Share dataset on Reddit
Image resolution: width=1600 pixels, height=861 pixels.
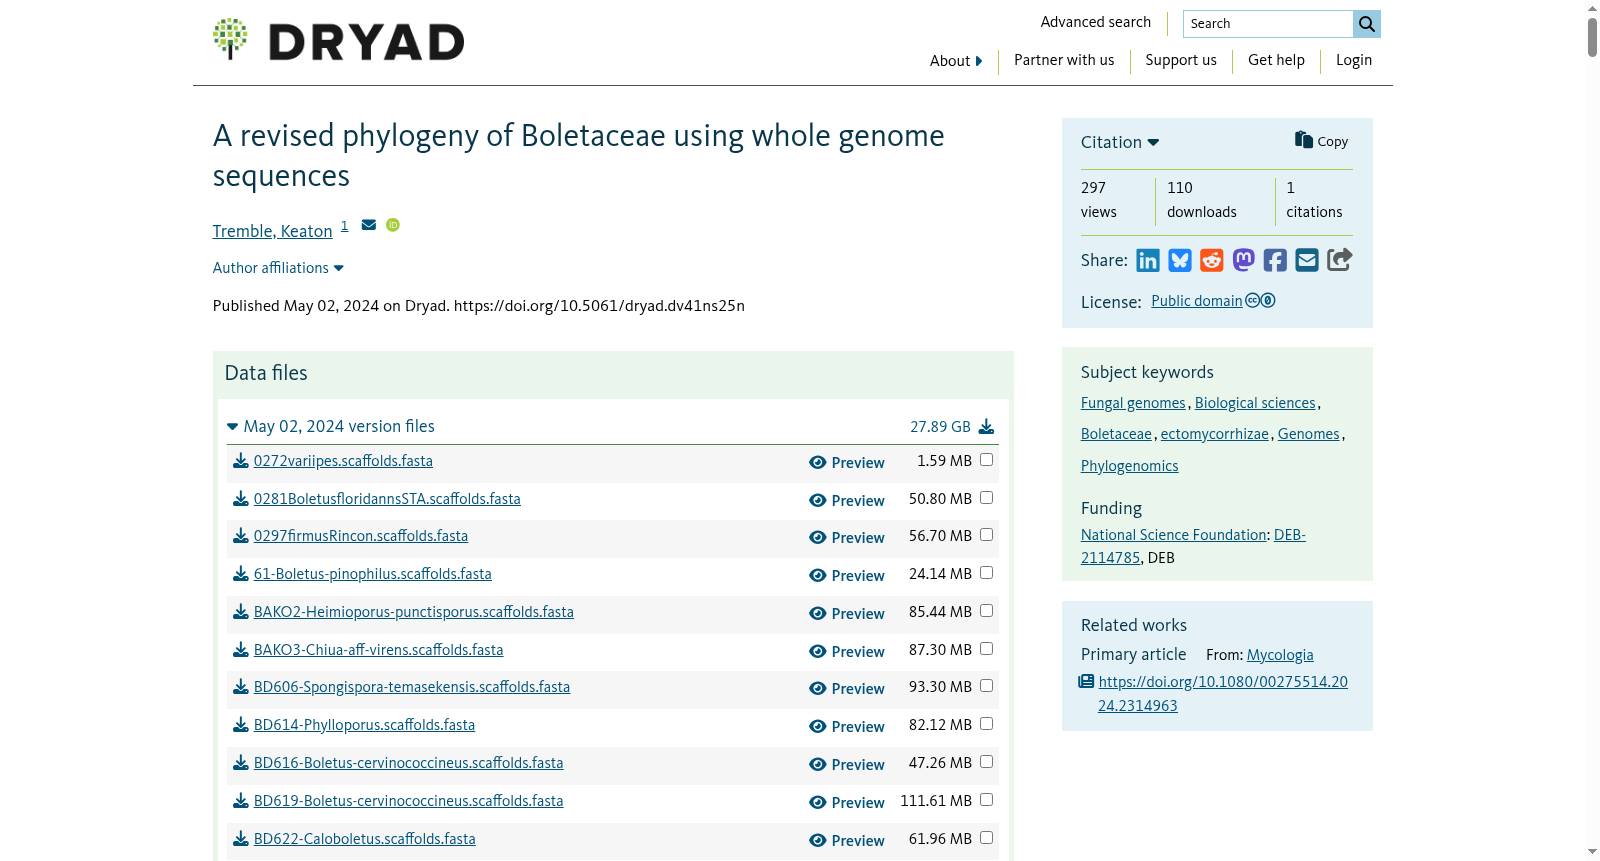click(x=1212, y=261)
